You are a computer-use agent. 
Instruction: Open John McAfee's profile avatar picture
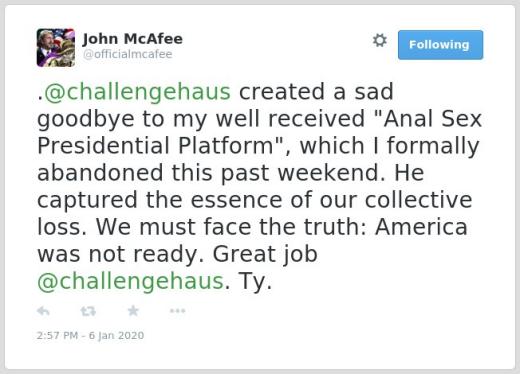pyautogui.click(x=56, y=48)
